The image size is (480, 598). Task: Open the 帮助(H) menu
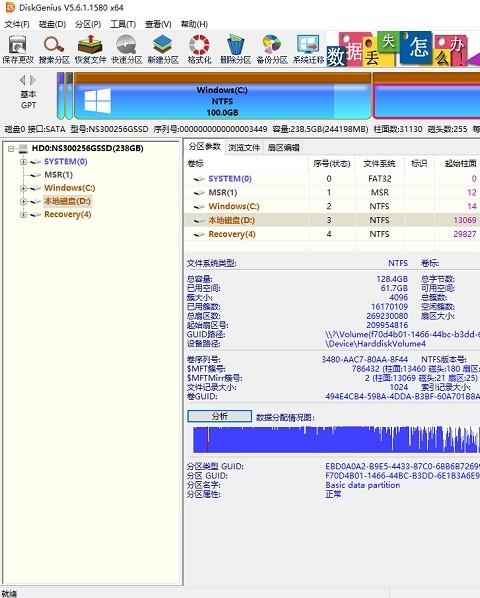(194, 24)
